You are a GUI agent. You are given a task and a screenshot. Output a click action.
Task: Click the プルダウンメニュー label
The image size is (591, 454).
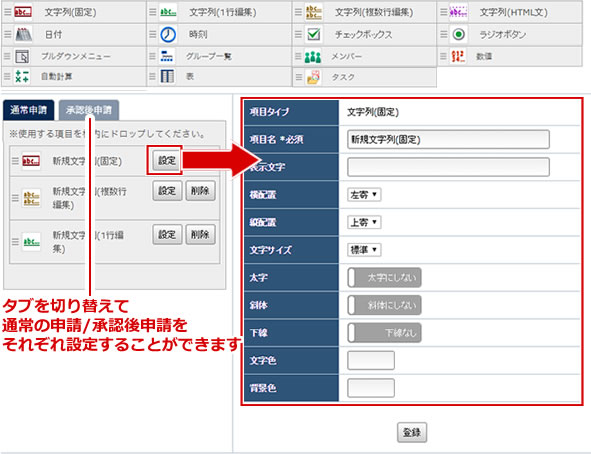coord(76,57)
